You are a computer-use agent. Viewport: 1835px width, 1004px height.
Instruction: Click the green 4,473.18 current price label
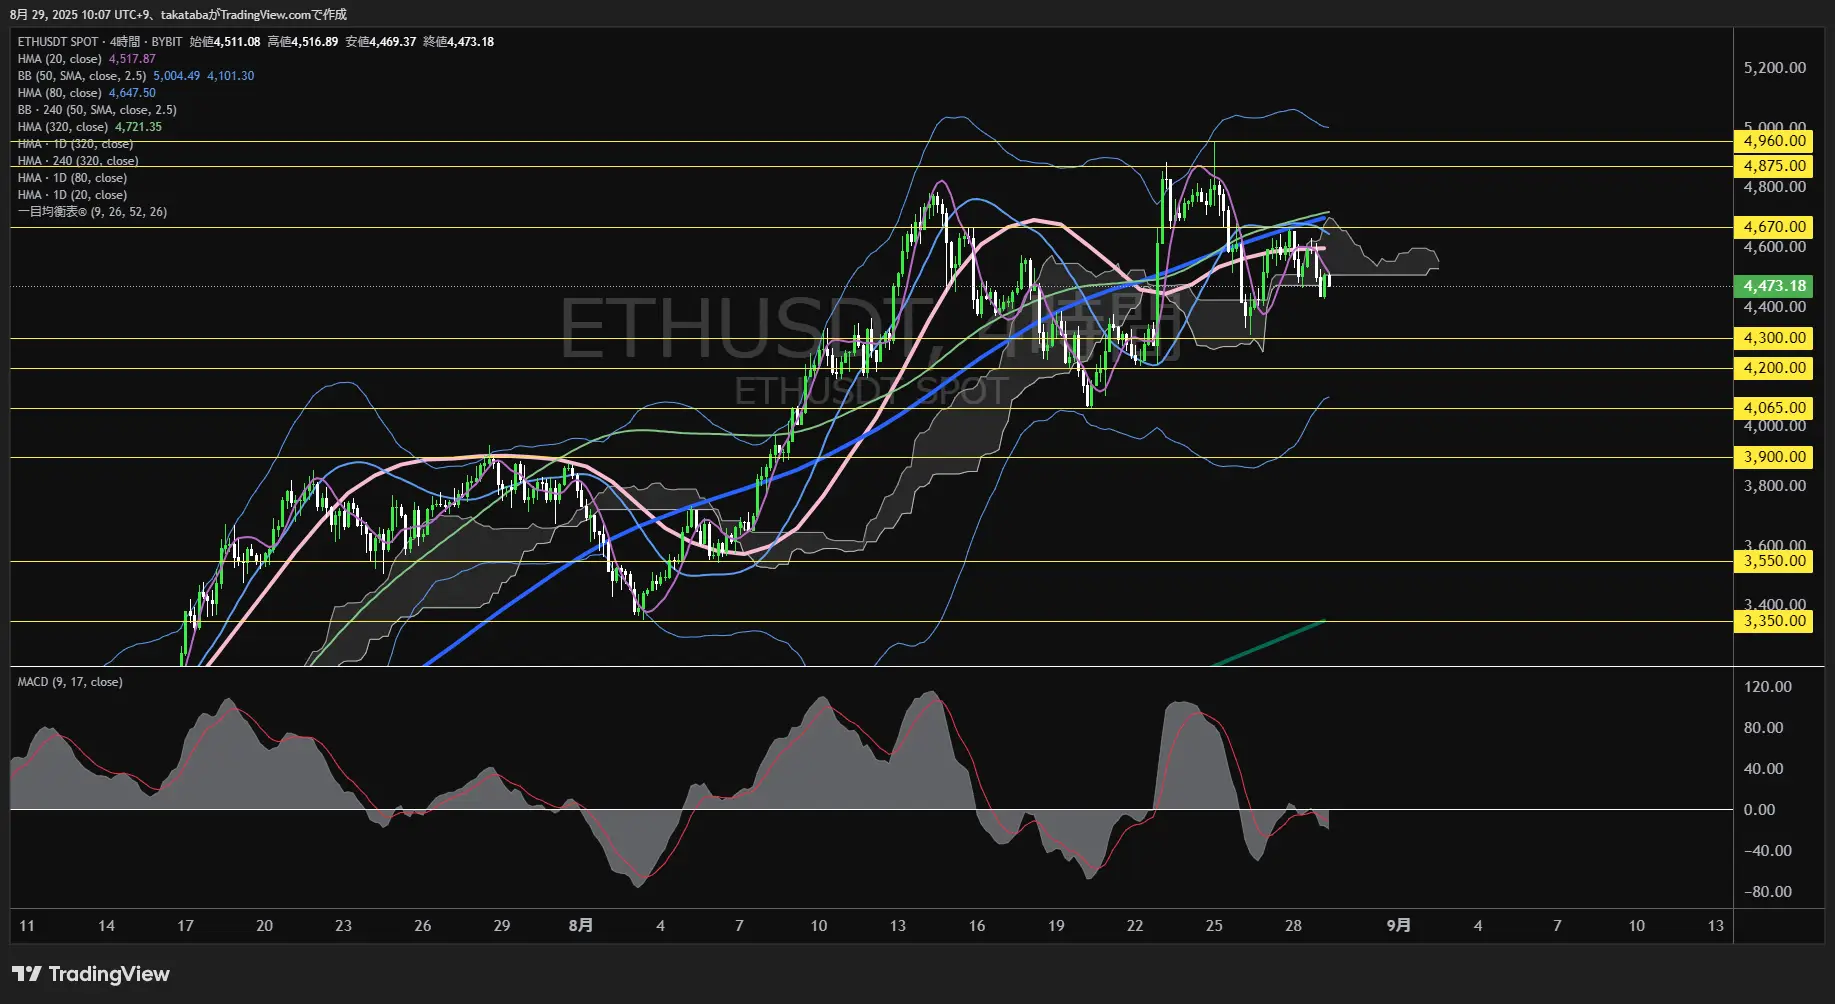click(x=1774, y=286)
